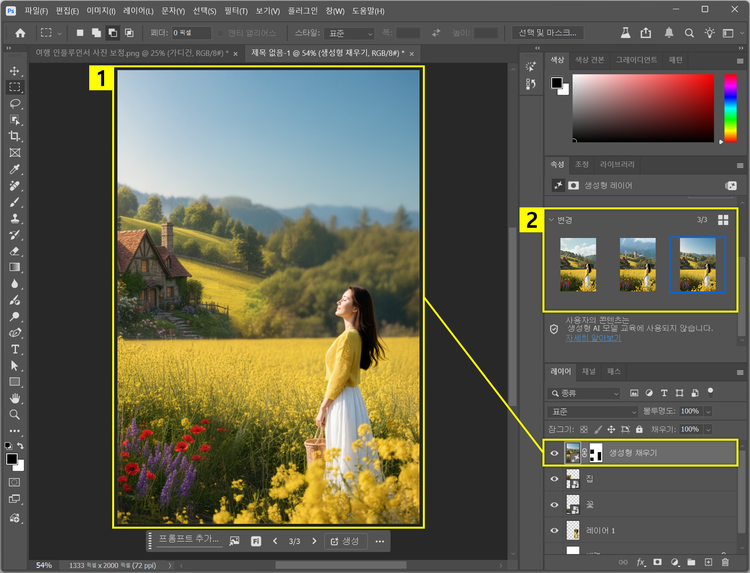Select the Move tool

(15, 72)
